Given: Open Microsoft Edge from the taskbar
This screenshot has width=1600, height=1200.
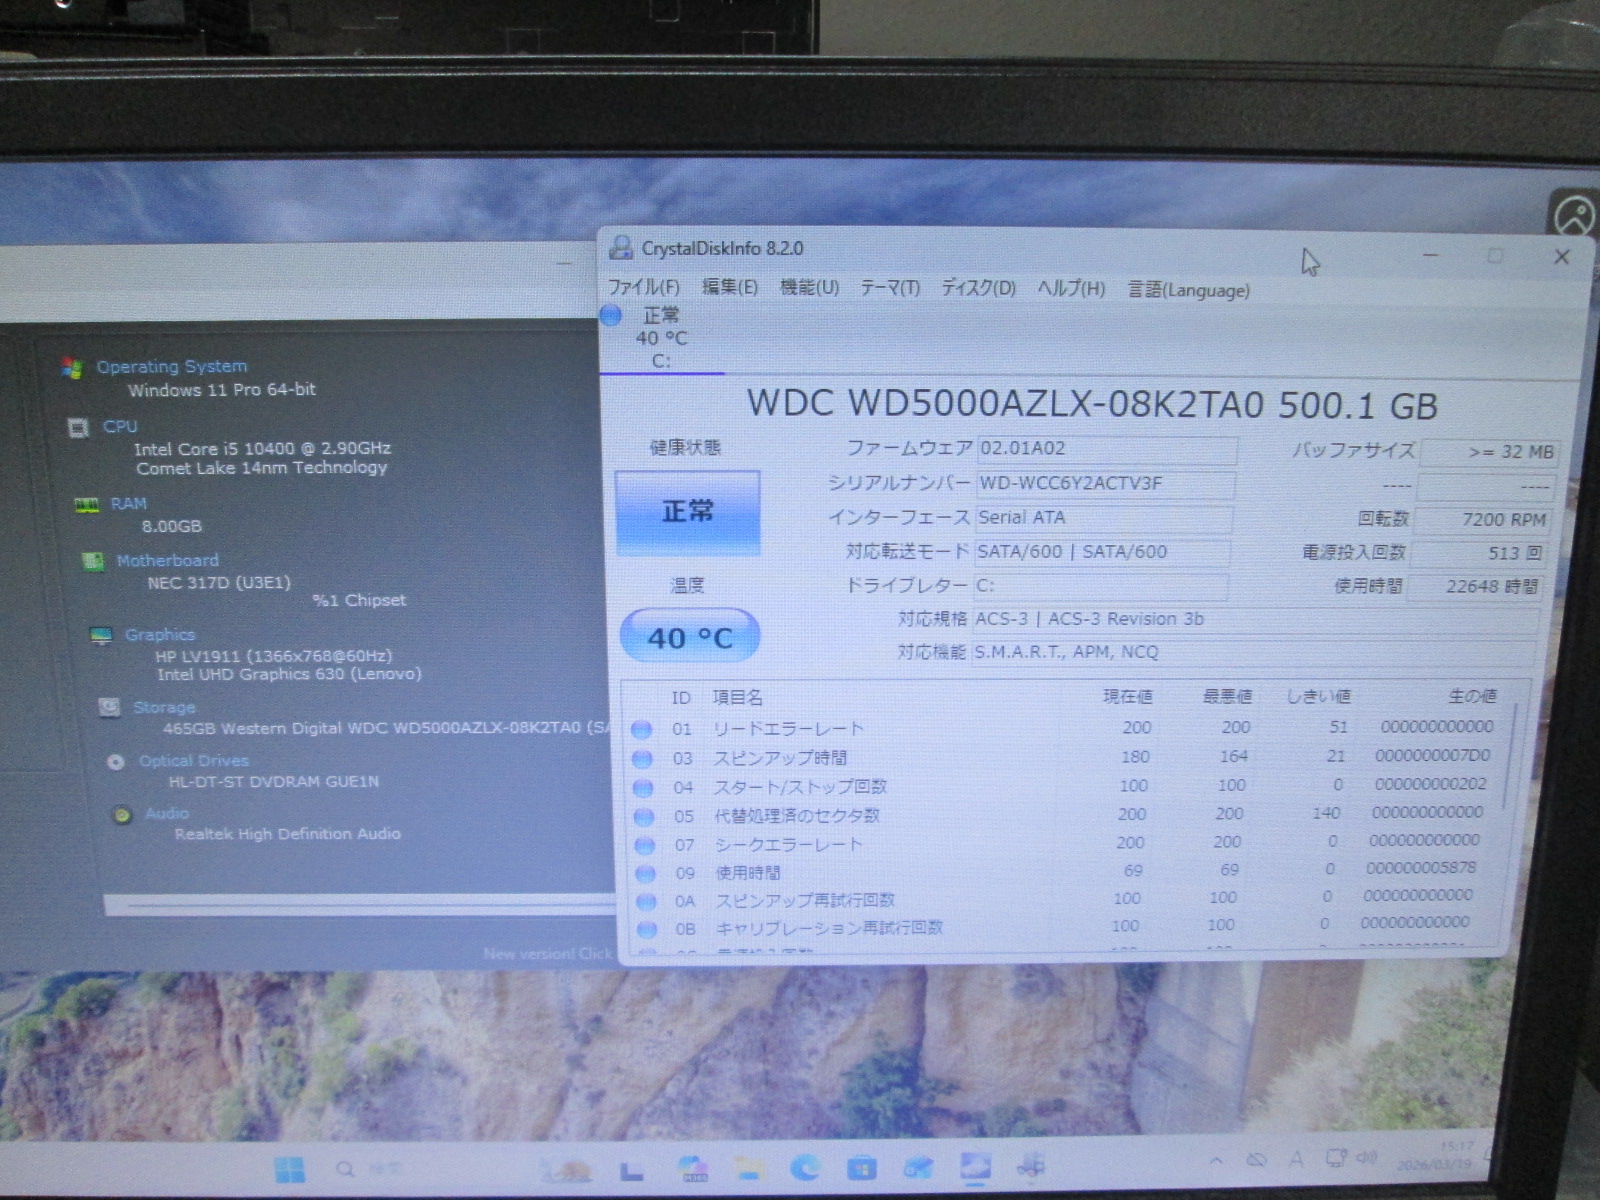Looking at the screenshot, I should tap(805, 1167).
